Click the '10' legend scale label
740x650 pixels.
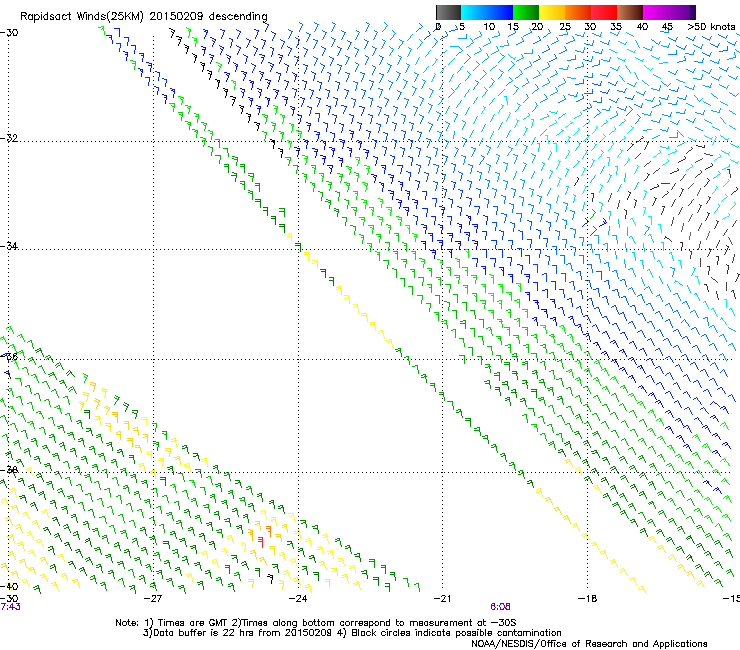[x=489, y=27]
